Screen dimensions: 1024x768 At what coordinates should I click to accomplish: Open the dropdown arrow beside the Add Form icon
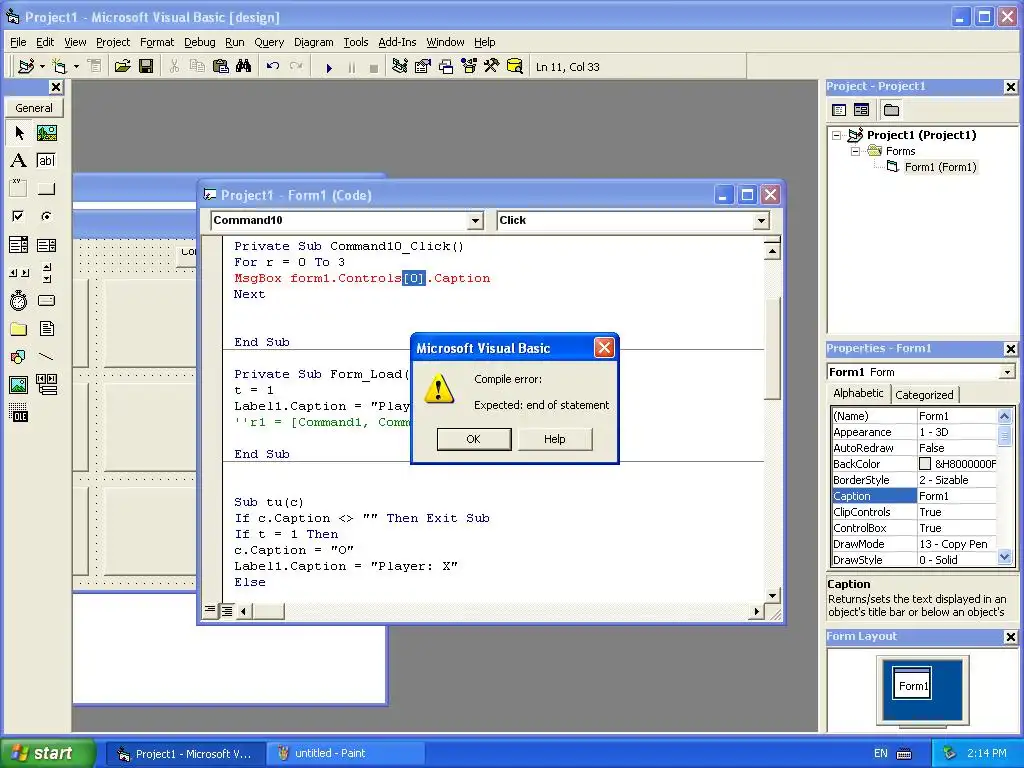point(76,66)
